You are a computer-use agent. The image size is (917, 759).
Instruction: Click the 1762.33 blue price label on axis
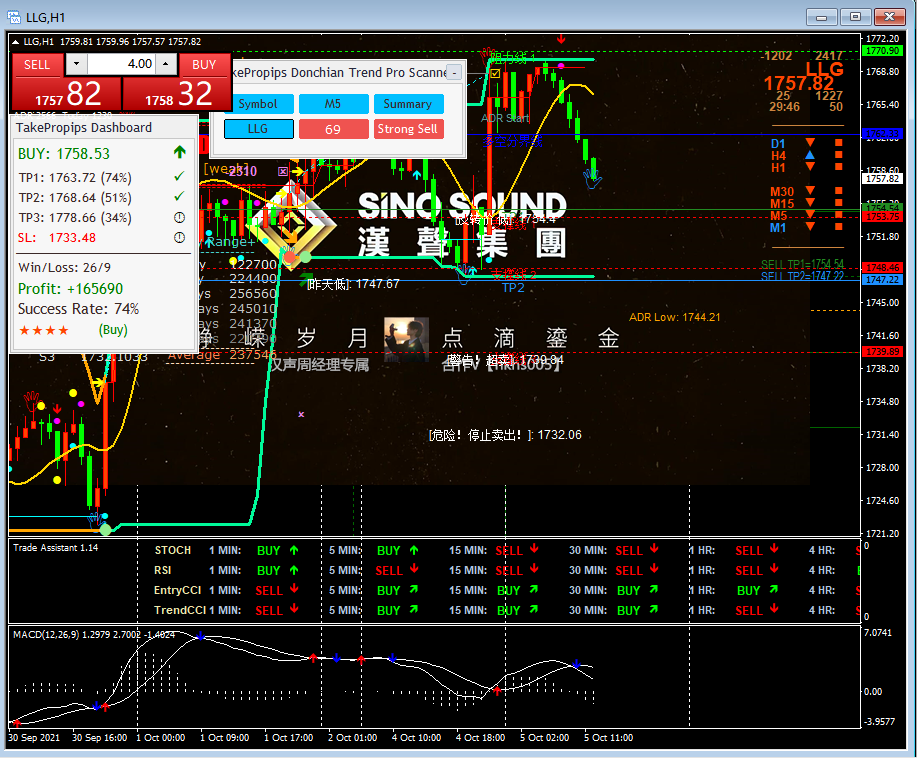[883, 134]
